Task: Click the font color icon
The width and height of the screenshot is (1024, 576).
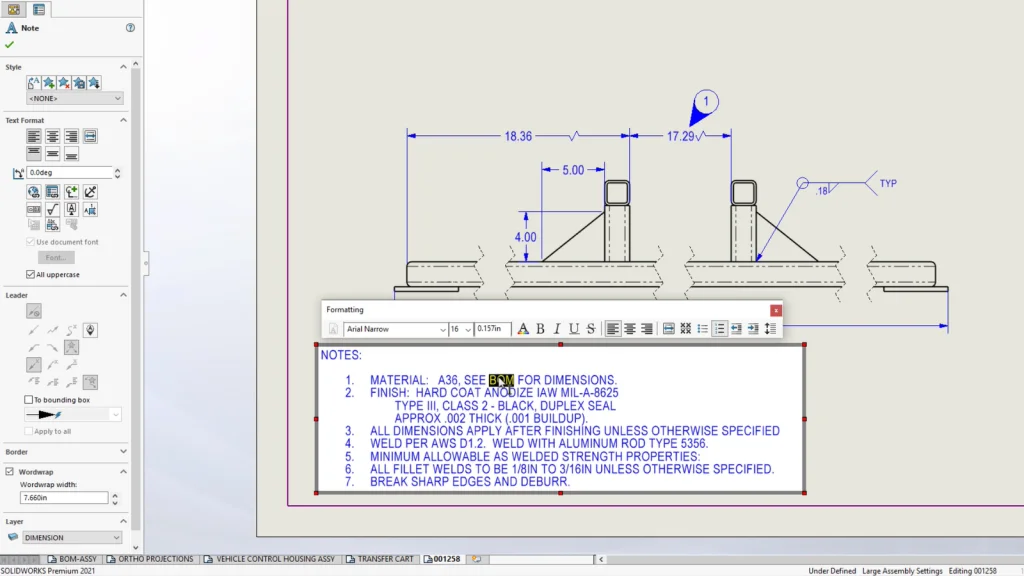Action: 523,329
